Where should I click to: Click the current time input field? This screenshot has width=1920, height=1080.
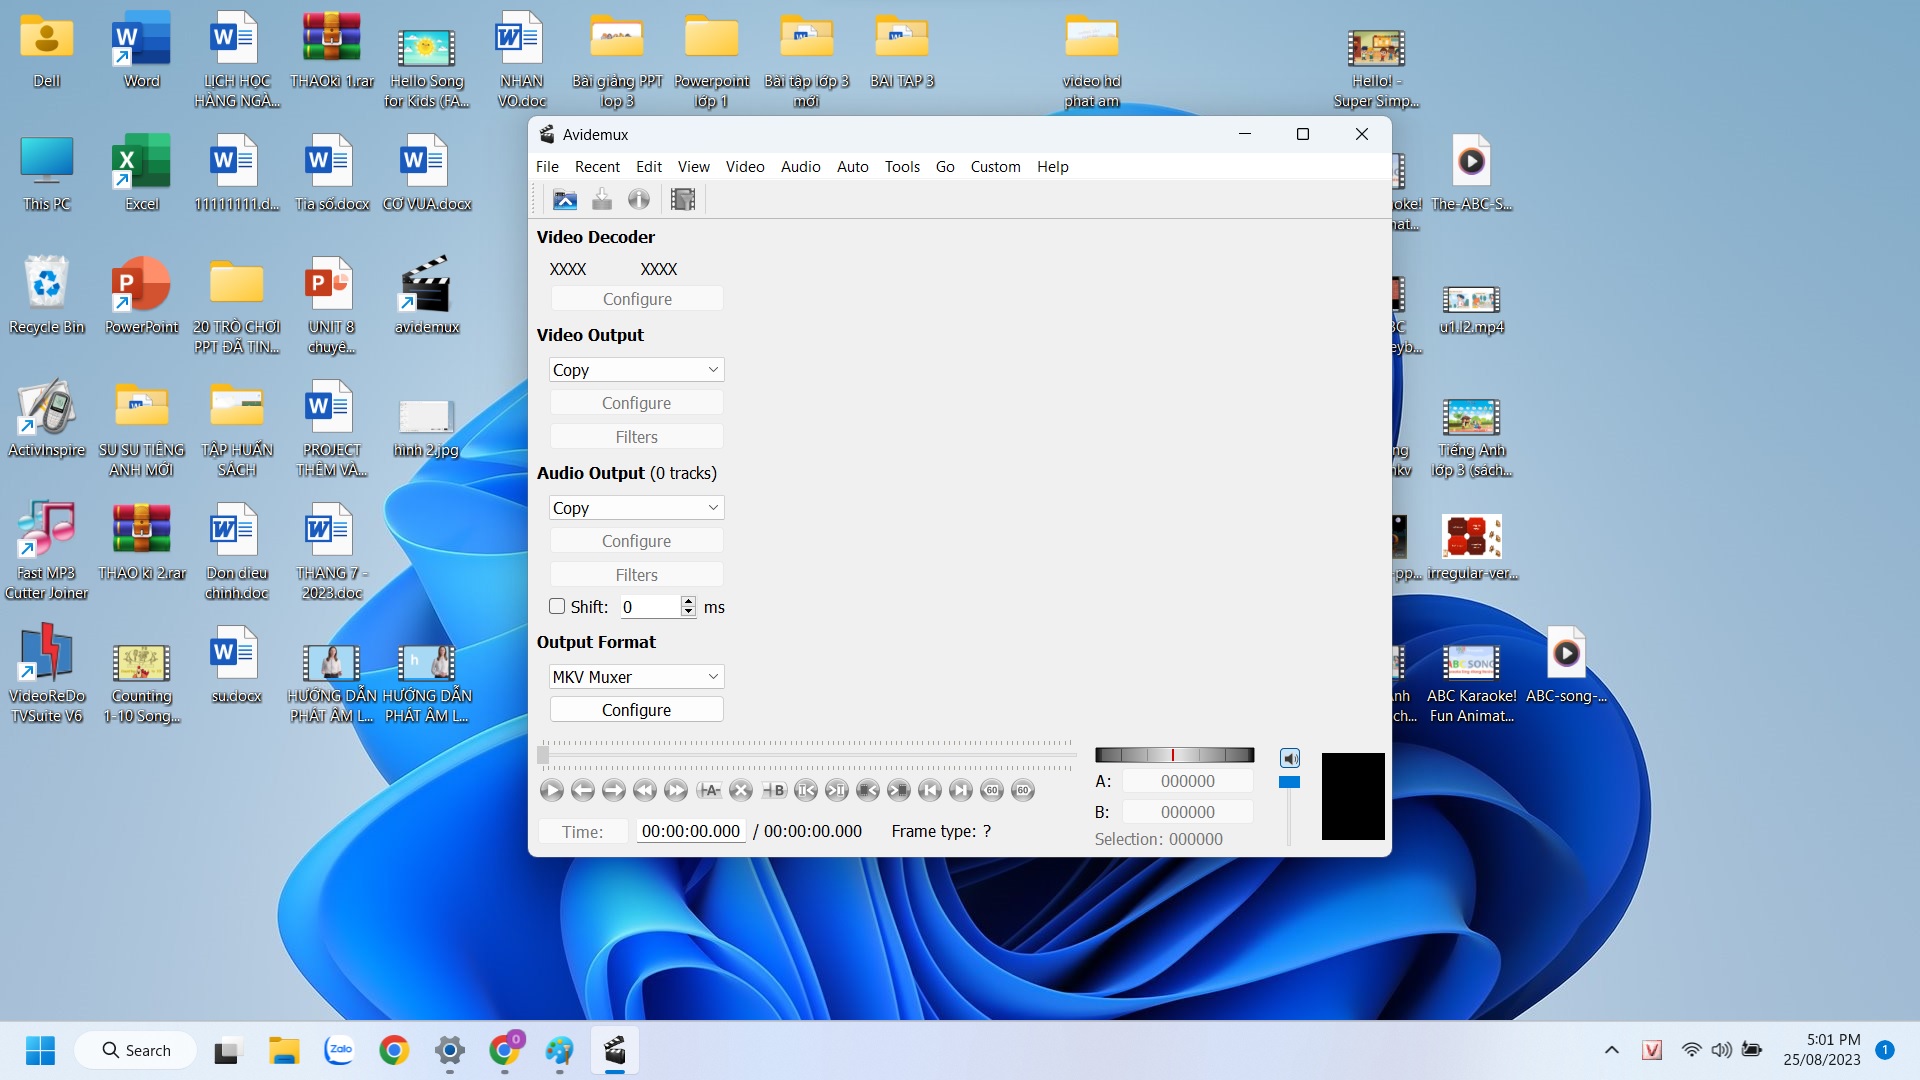tap(691, 831)
